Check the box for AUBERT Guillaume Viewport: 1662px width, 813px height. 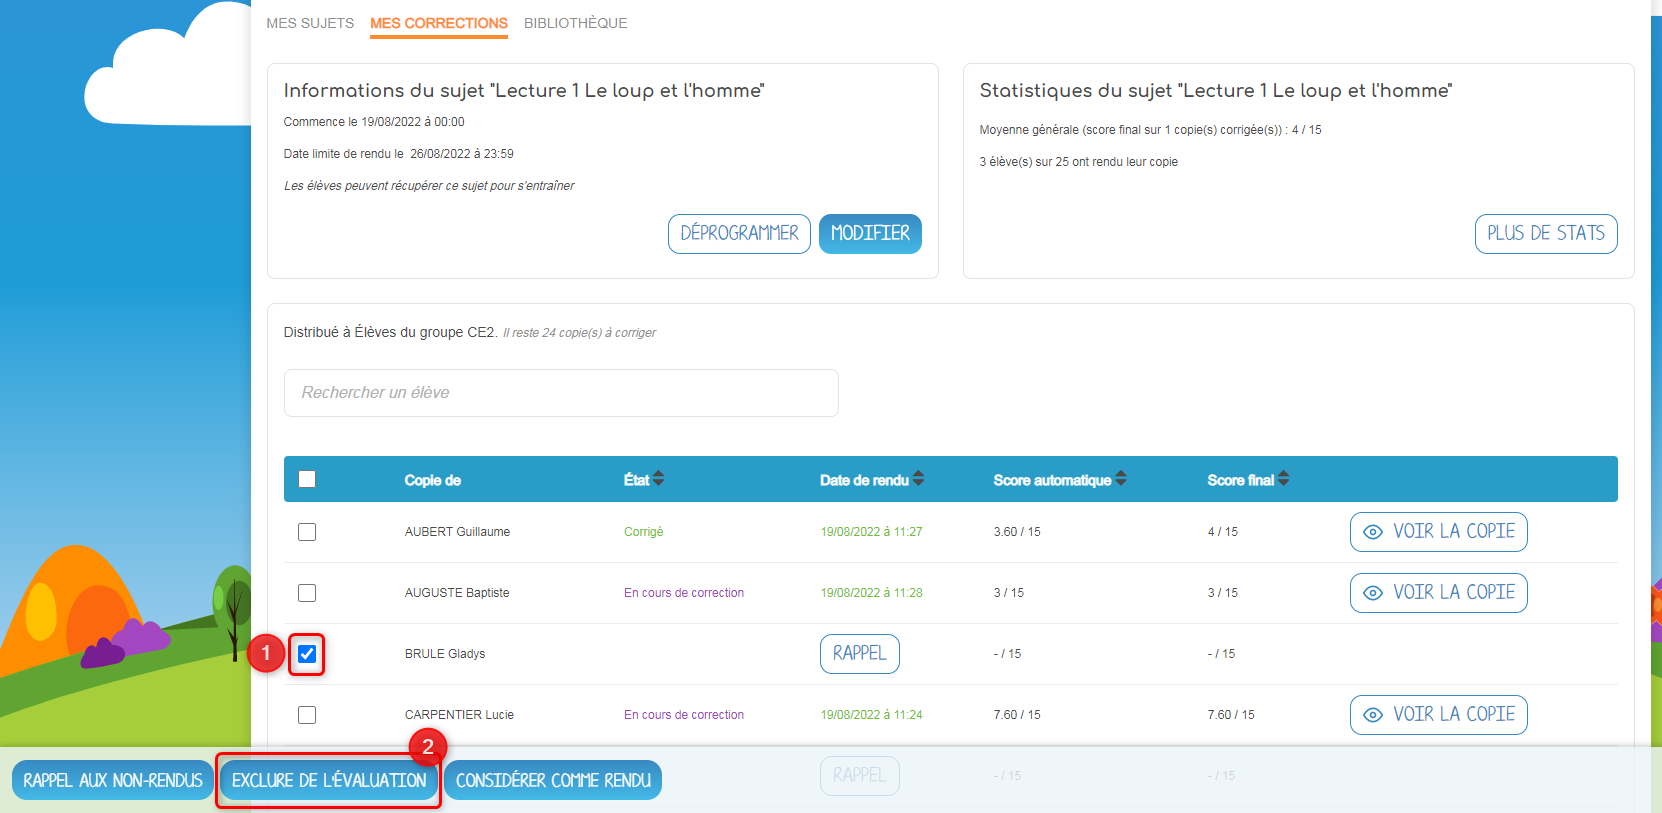point(307,532)
